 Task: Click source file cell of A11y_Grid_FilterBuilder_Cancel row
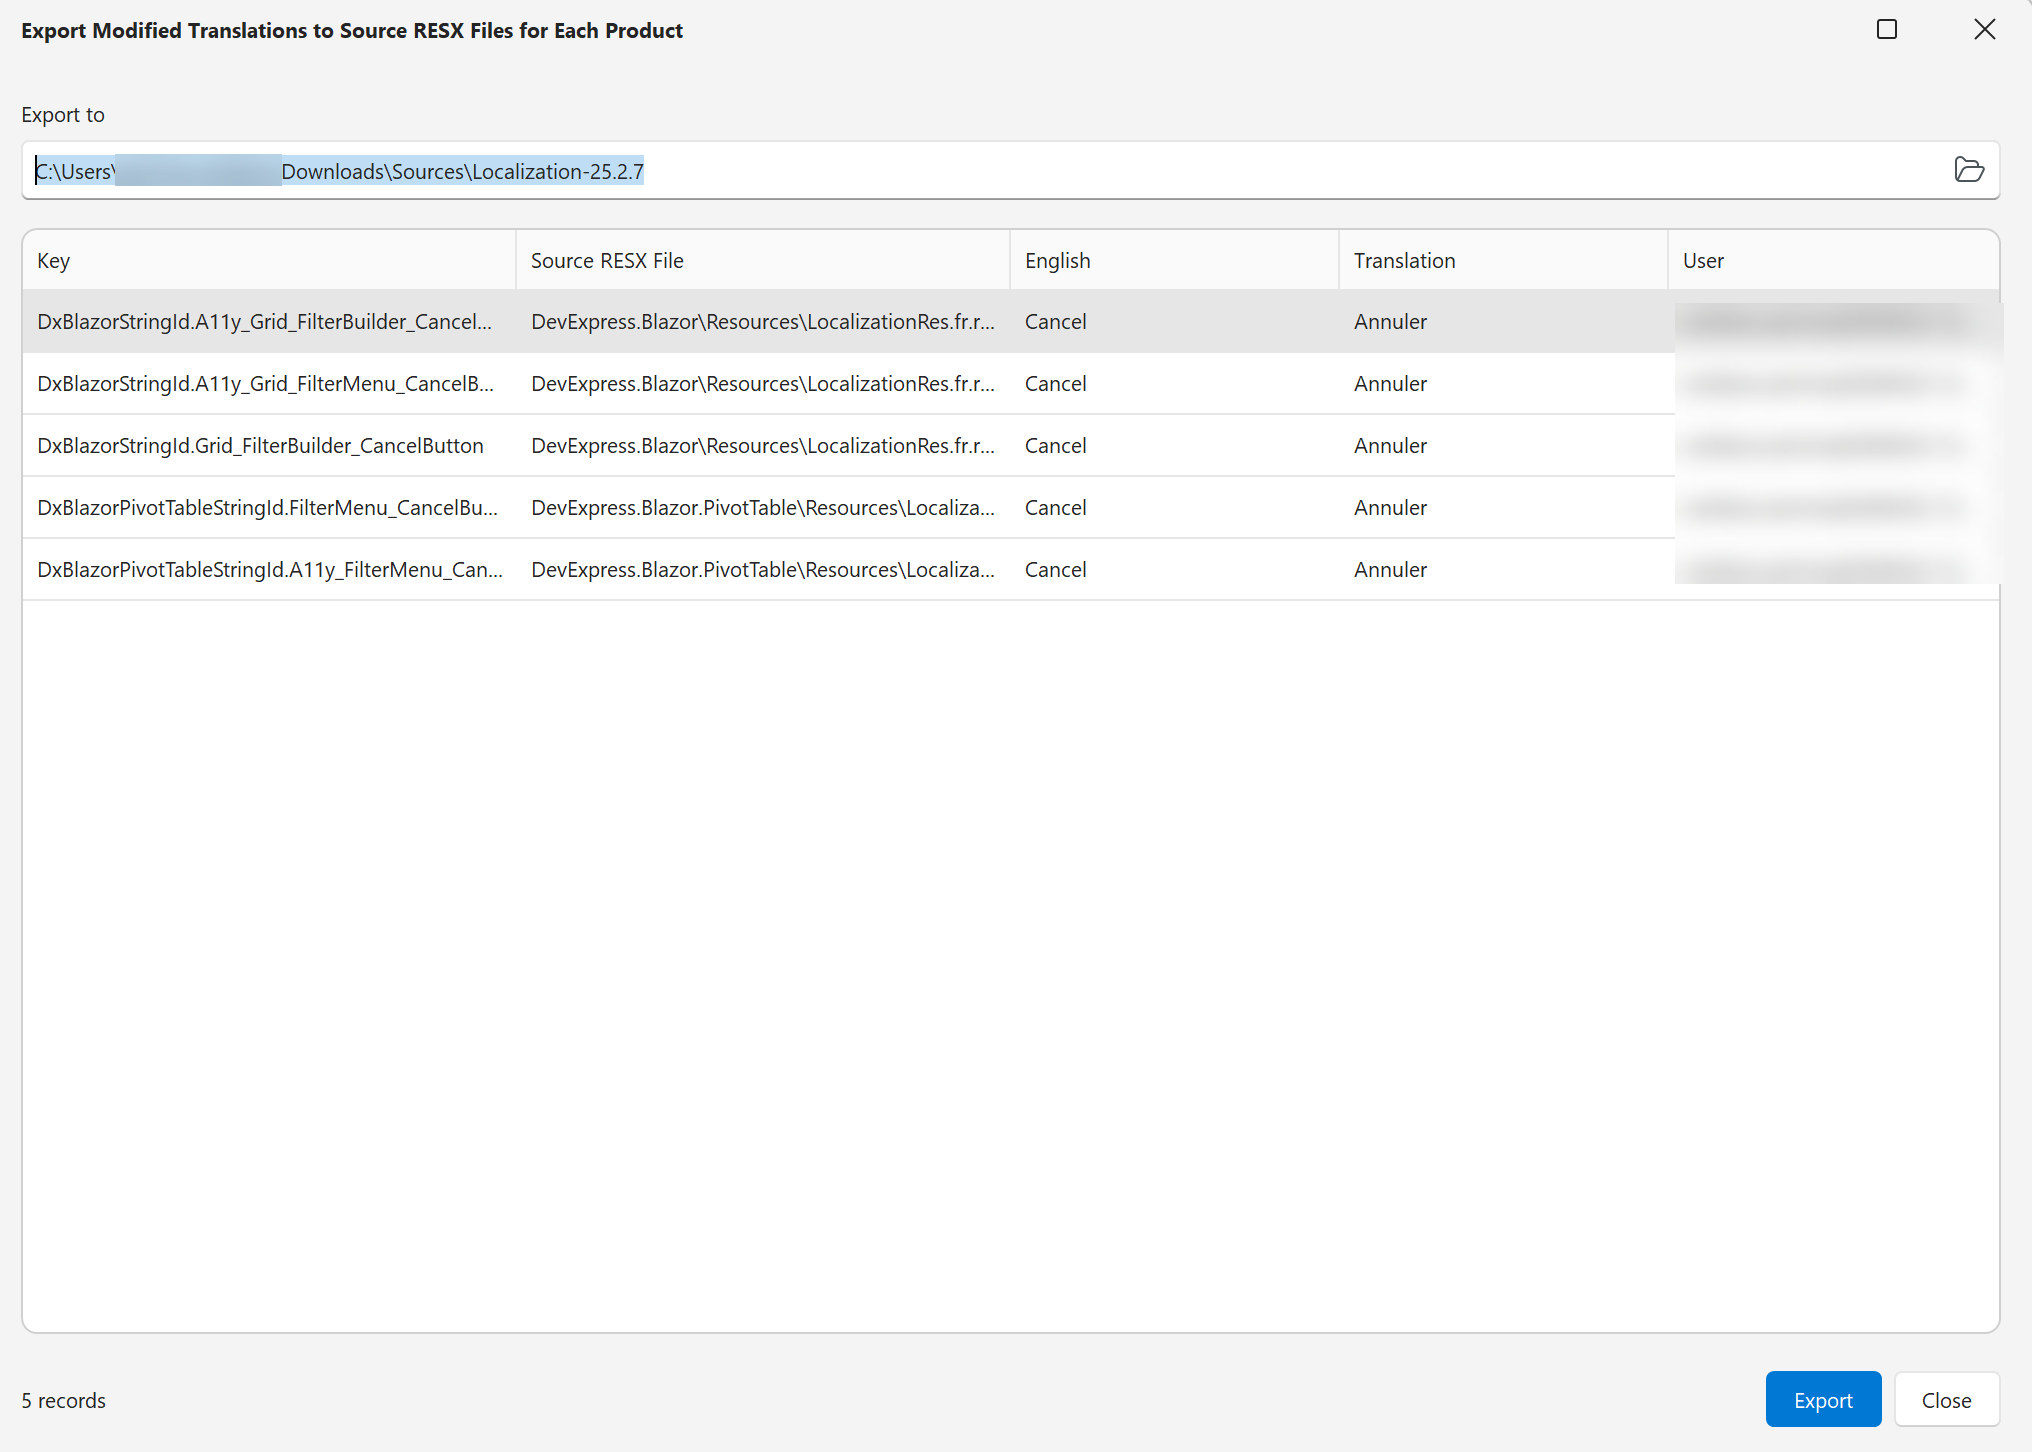[x=763, y=322]
